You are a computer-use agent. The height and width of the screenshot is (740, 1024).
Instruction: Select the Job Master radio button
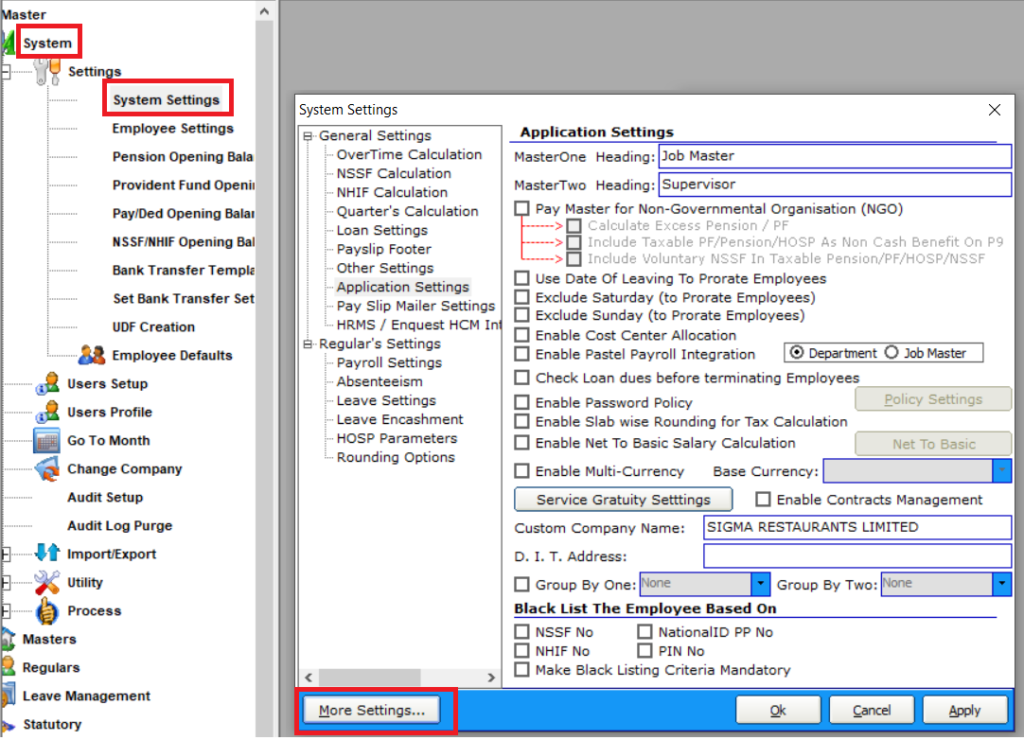click(891, 353)
